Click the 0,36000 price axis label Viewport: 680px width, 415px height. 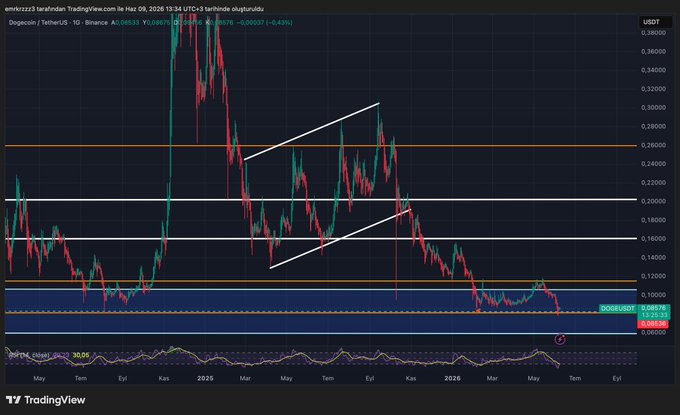pos(653,51)
